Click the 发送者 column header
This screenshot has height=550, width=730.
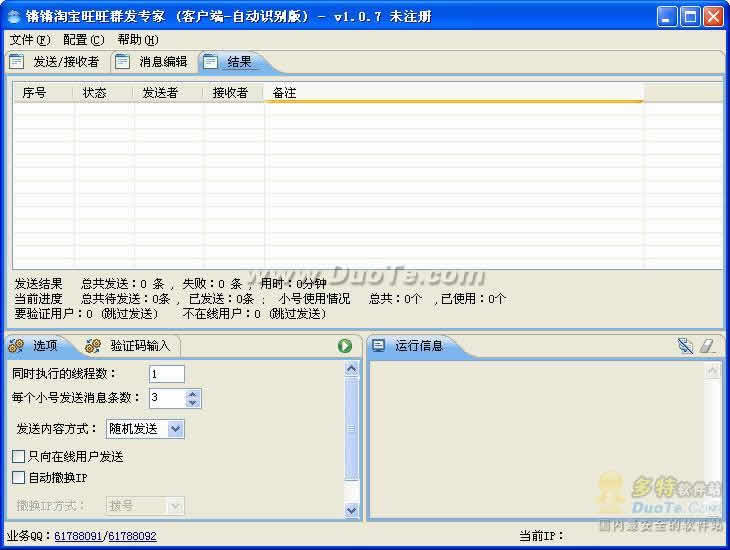169,93
